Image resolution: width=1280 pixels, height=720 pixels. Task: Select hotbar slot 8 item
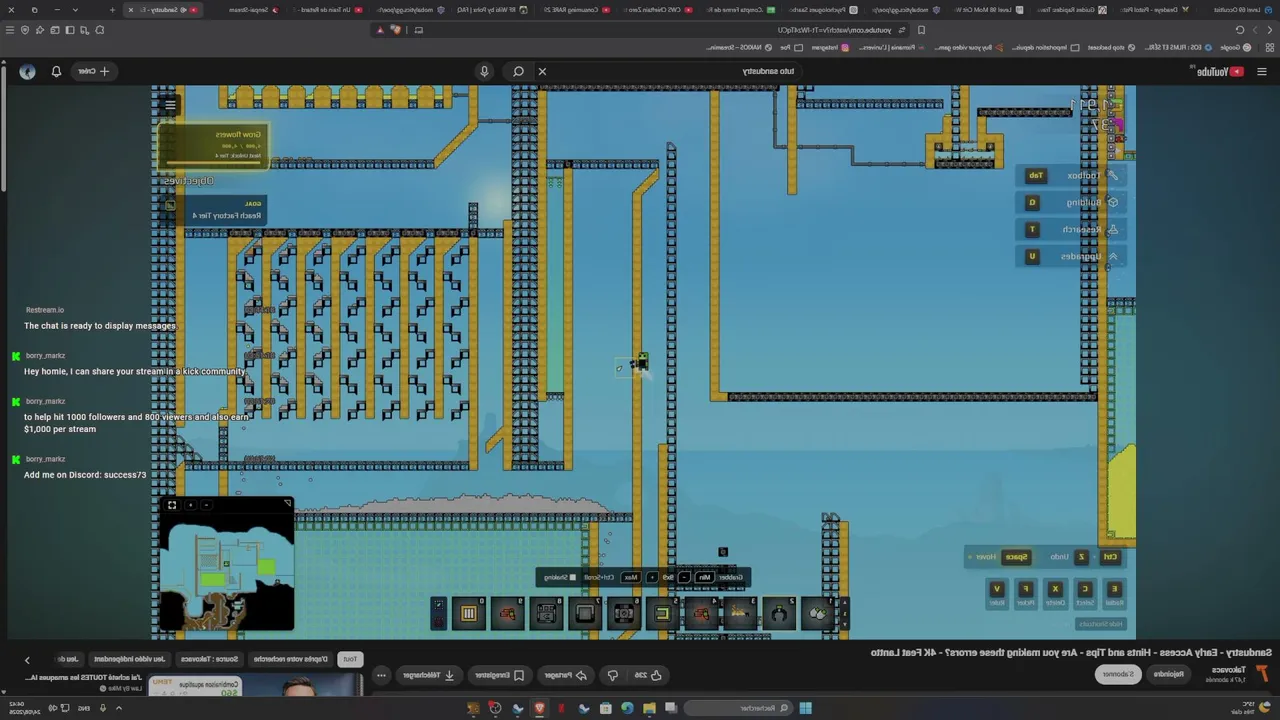tap(546, 613)
